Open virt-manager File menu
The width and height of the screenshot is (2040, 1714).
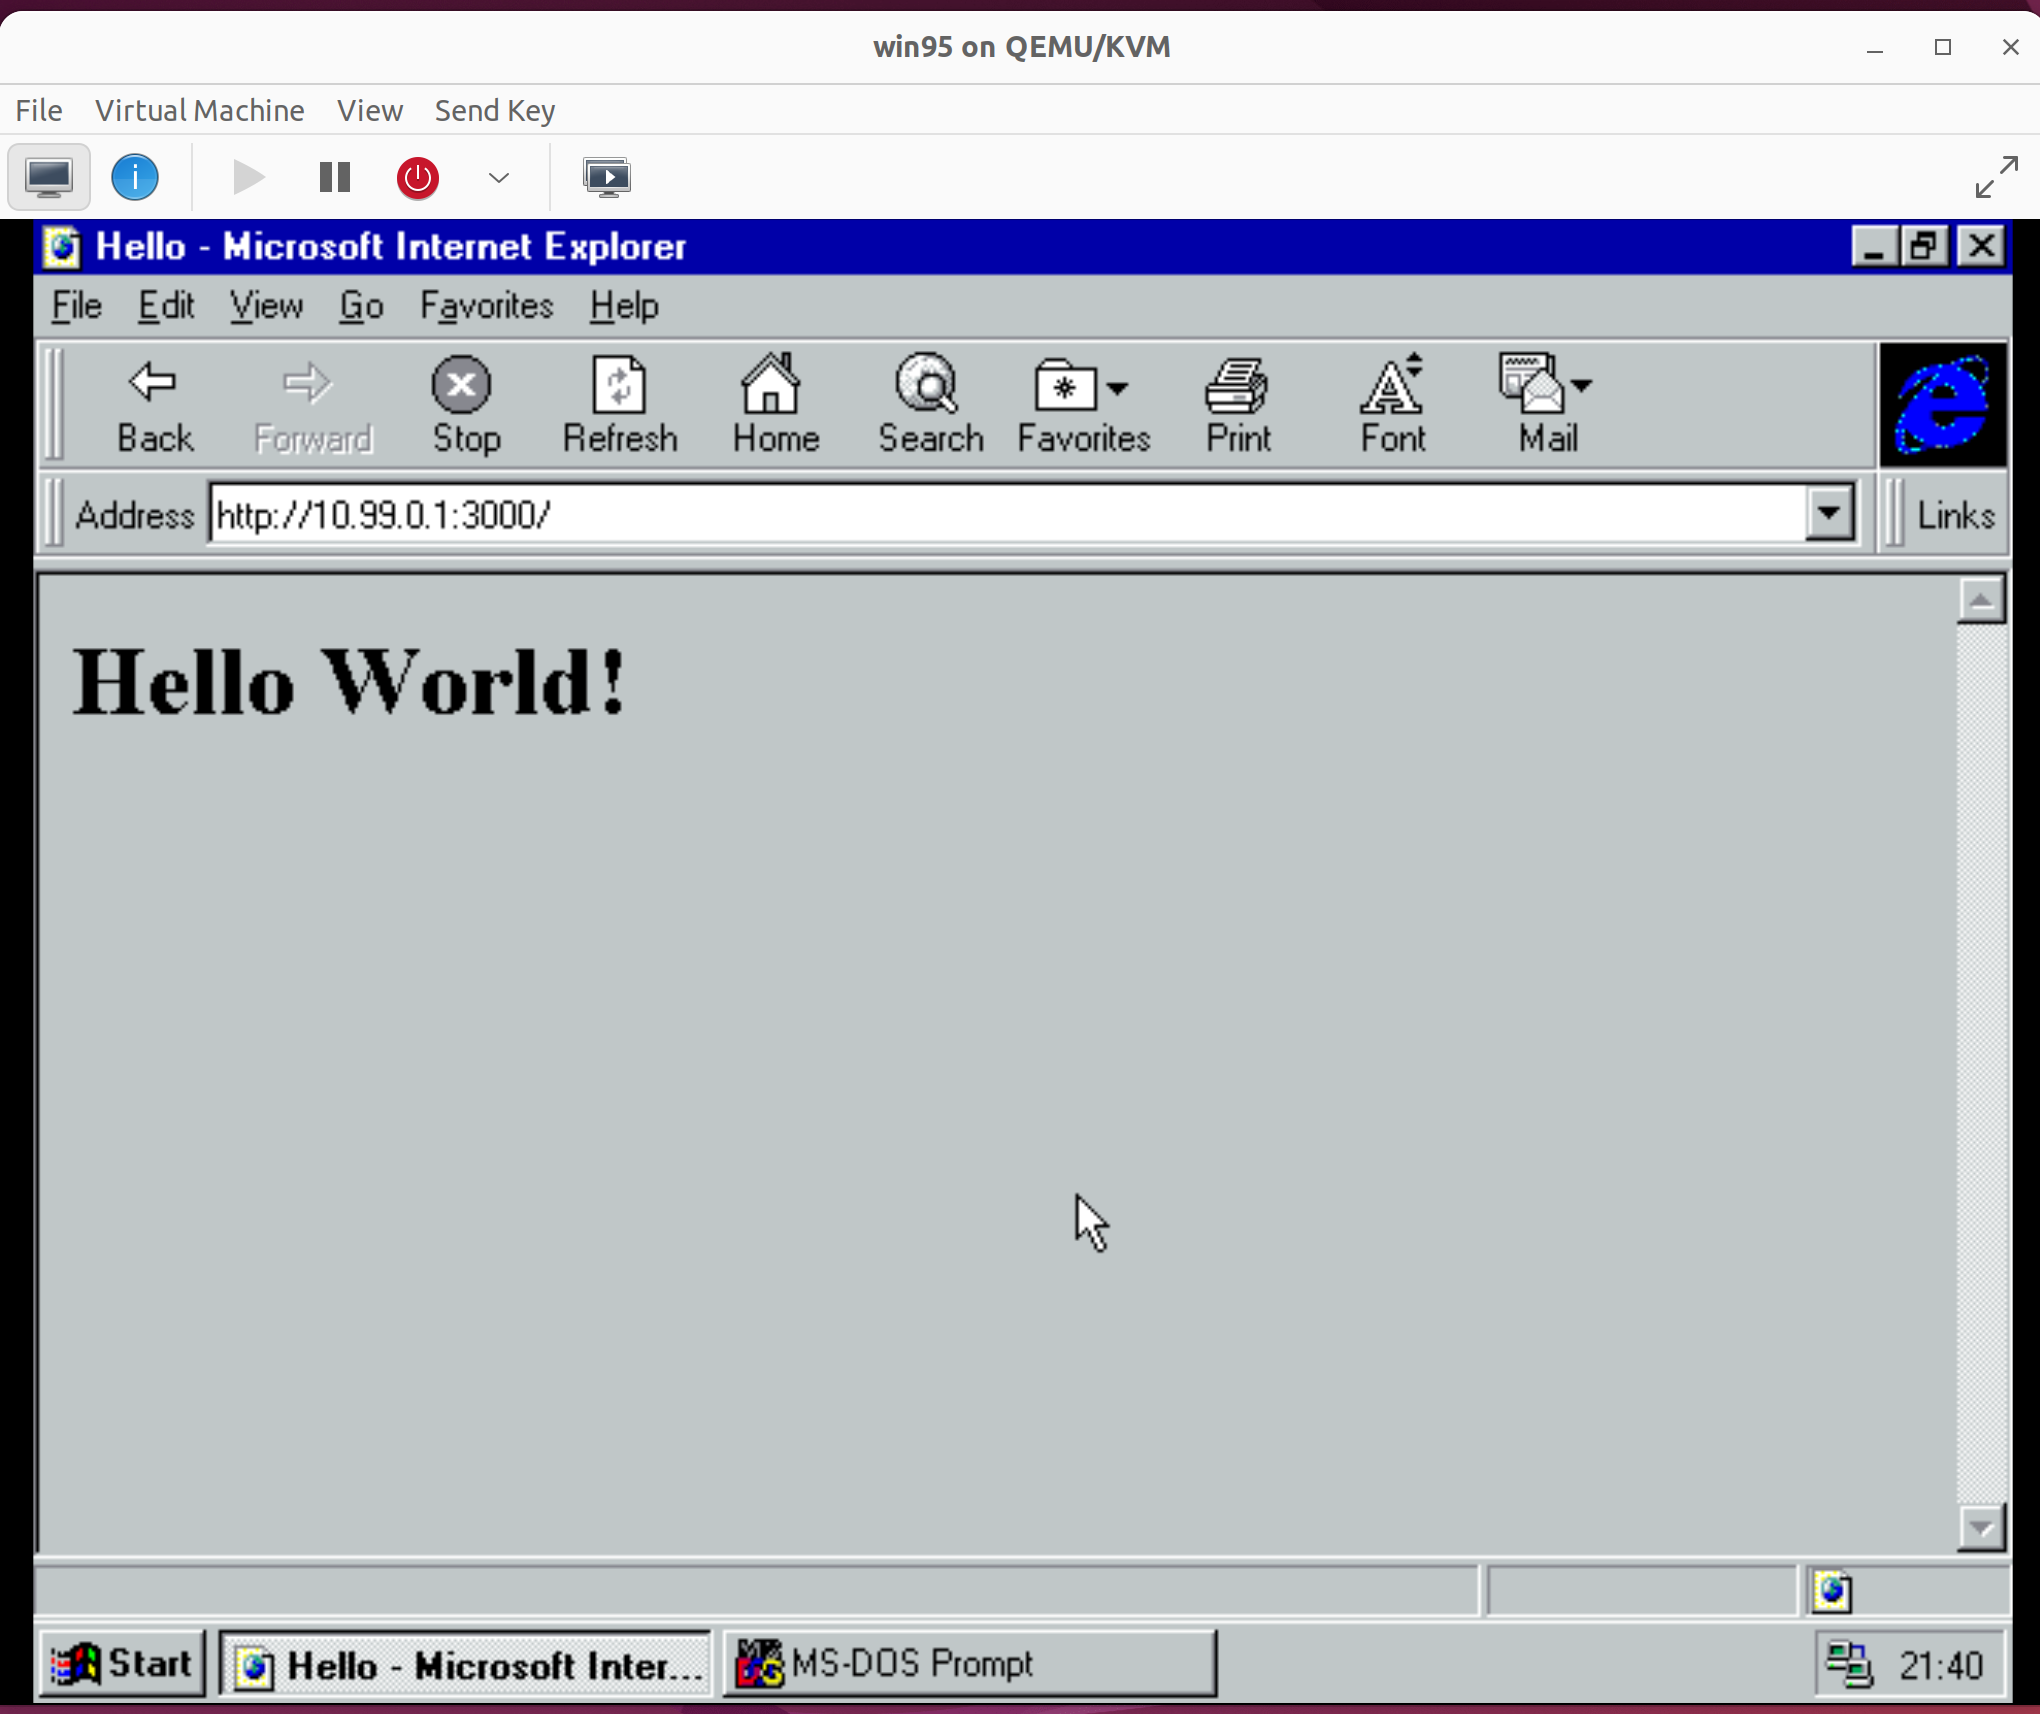(39, 110)
